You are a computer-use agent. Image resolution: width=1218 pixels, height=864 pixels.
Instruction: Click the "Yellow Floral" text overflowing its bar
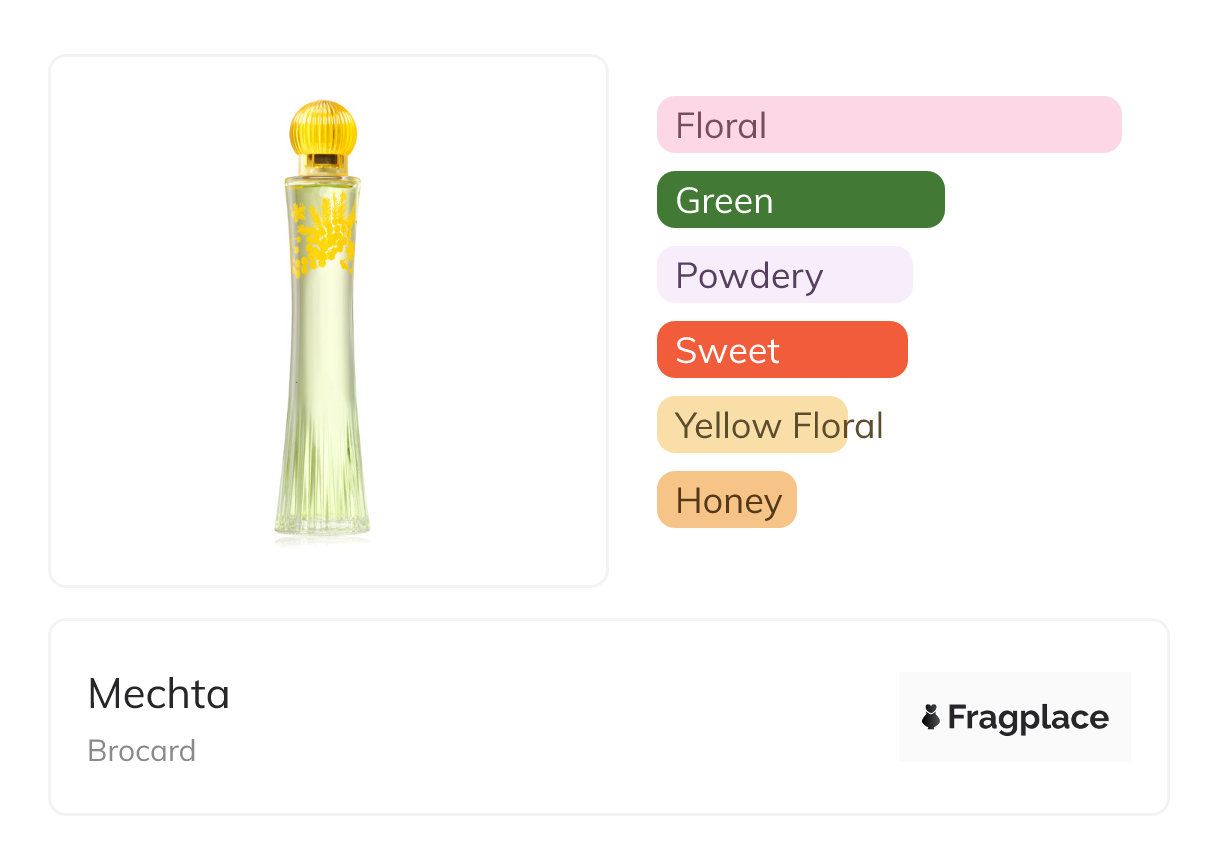coord(866,426)
